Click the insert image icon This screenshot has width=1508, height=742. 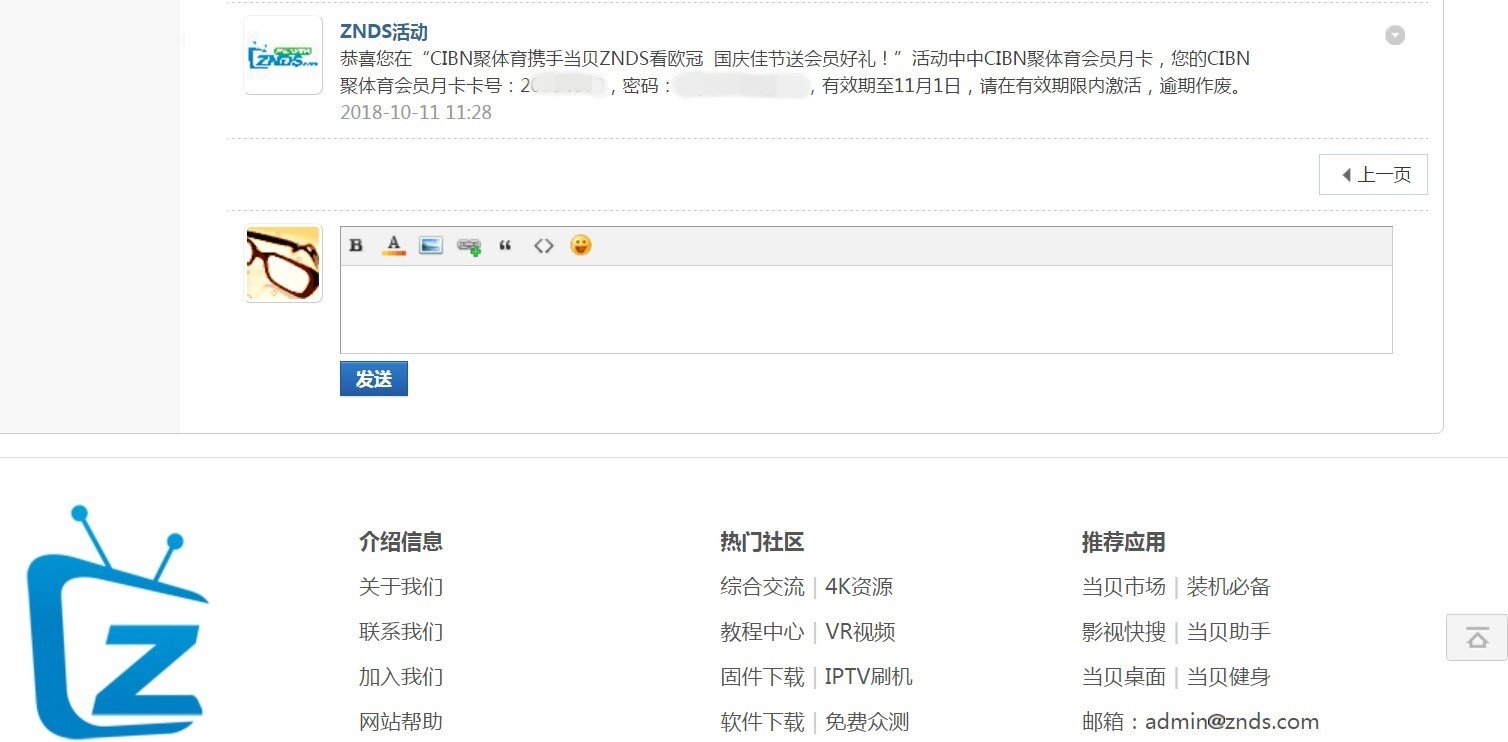[431, 246]
